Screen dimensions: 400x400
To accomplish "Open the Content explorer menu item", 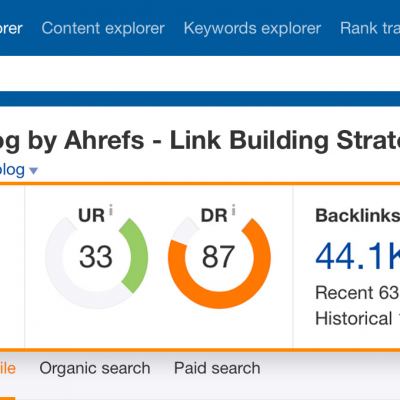I will 103,28.
